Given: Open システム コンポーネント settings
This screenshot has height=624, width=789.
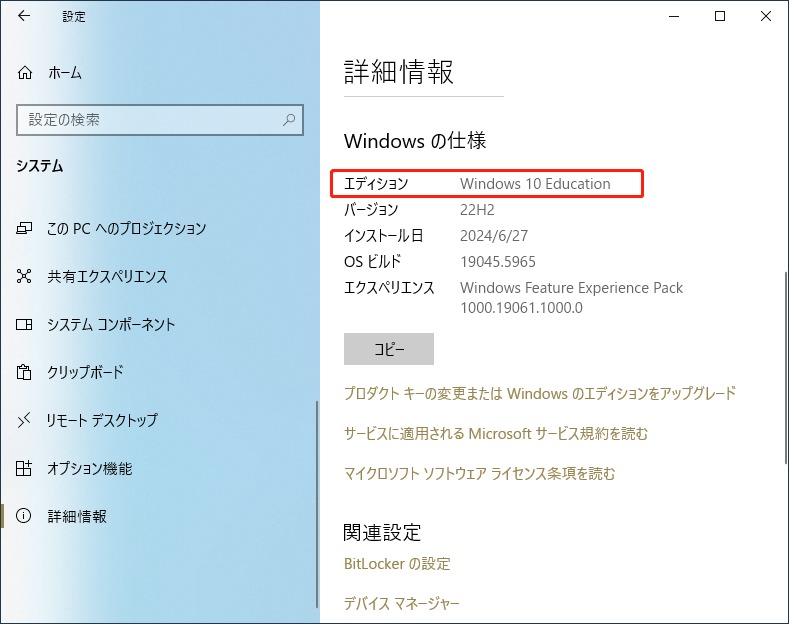Looking at the screenshot, I should point(111,325).
